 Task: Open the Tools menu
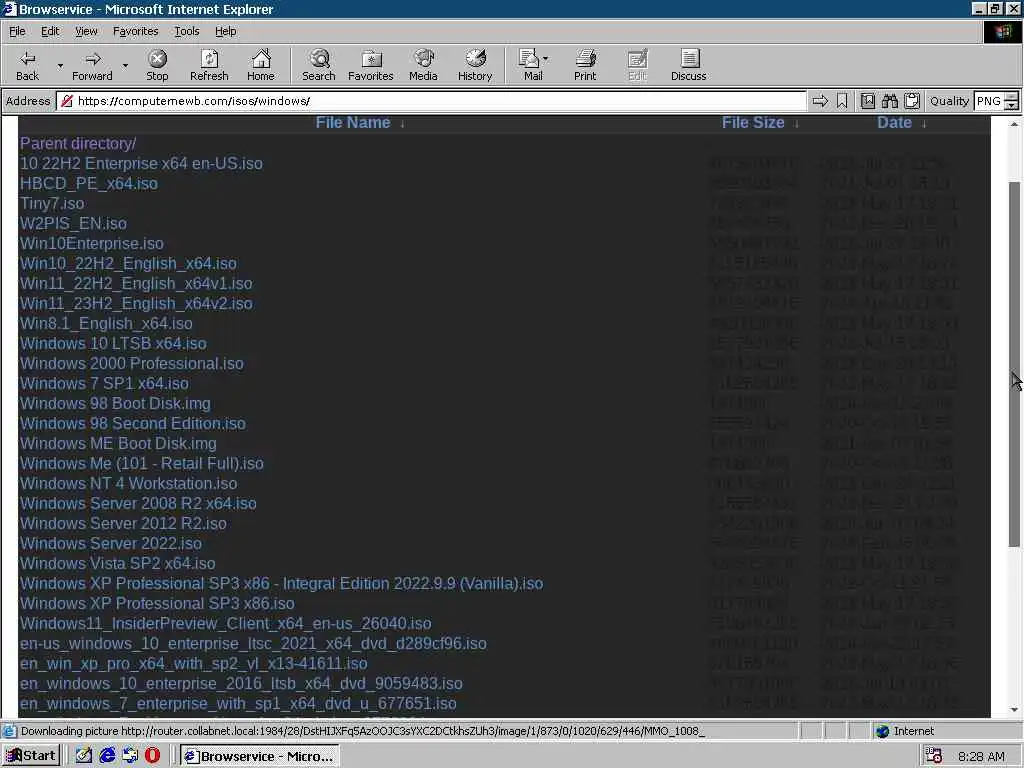coord(186,31)
